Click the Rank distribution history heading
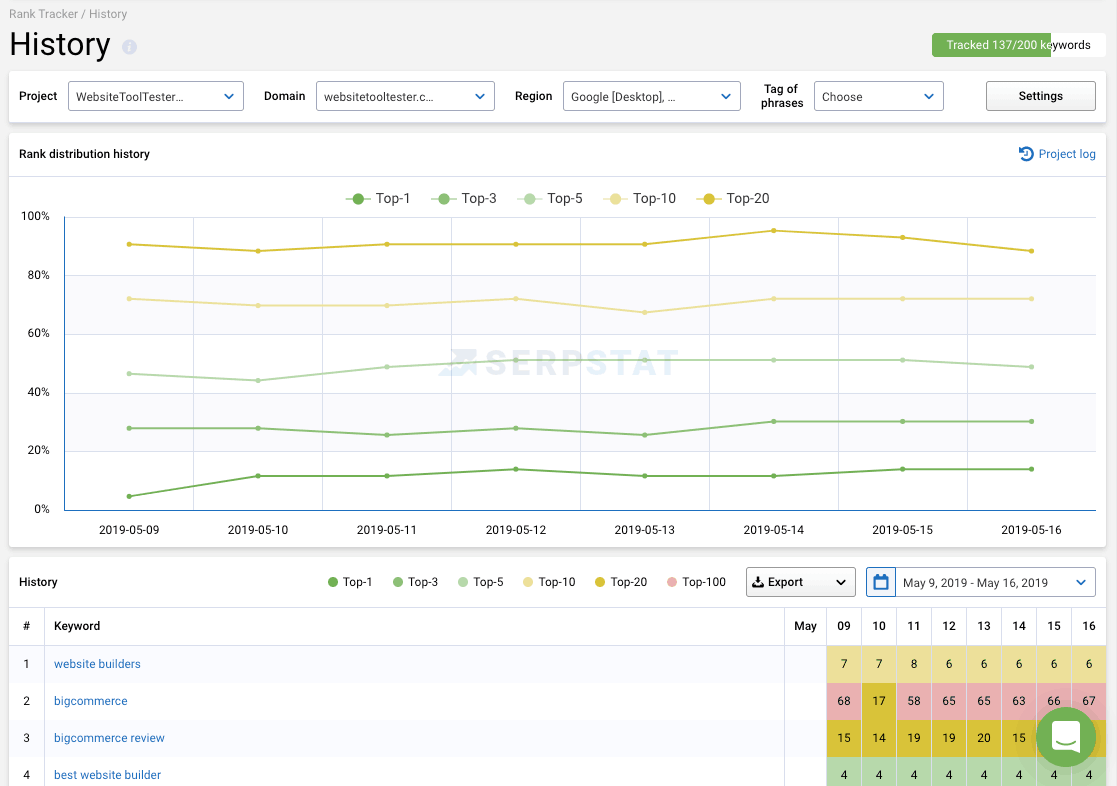Image resolution: width=1117 pixels, height=786 pixels. (x=84, y=154)
